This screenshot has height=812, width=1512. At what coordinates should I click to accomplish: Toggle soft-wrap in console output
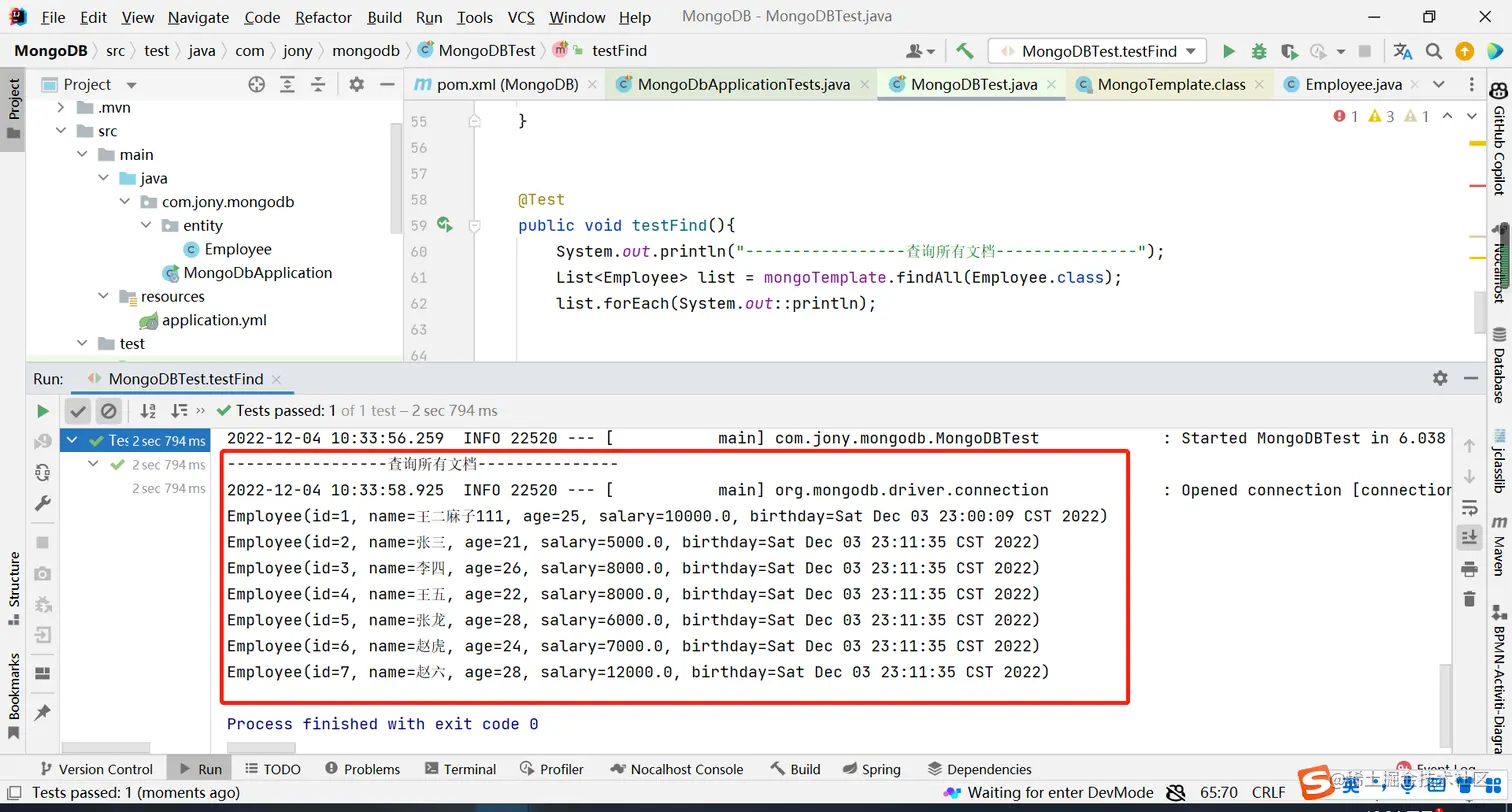click(1469, 507)
